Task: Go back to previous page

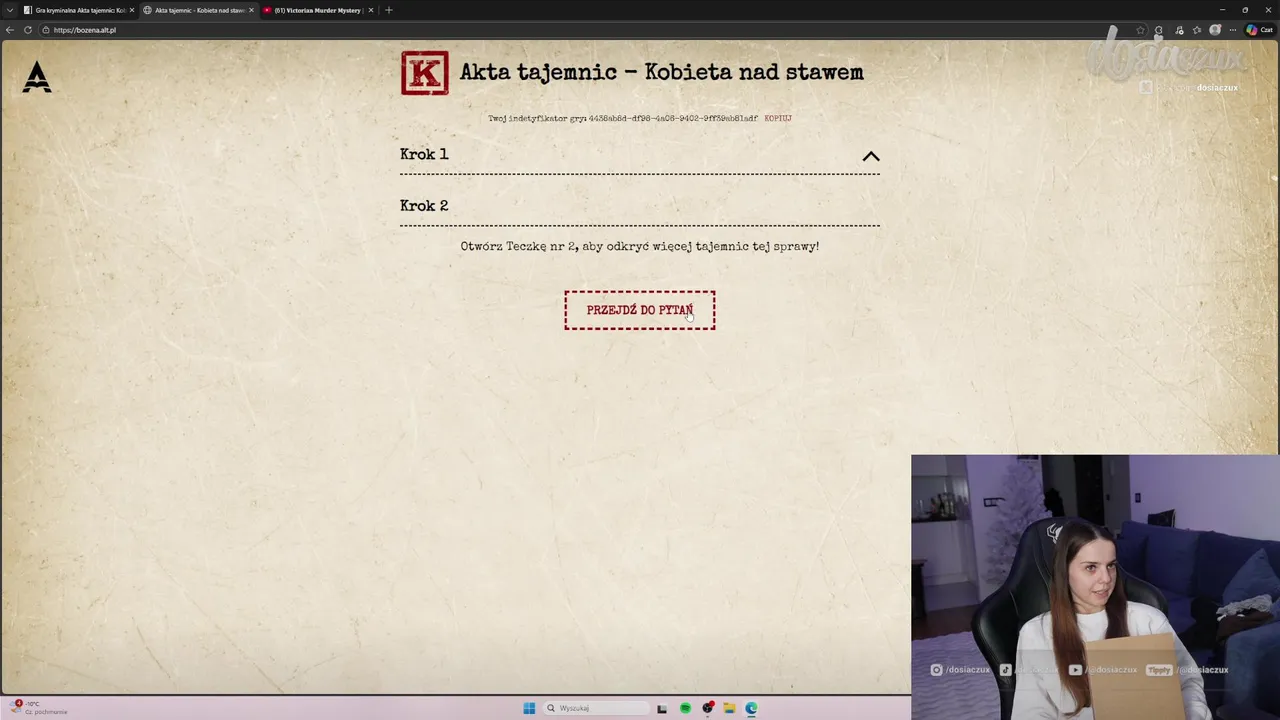Action: tap(10, 30)
